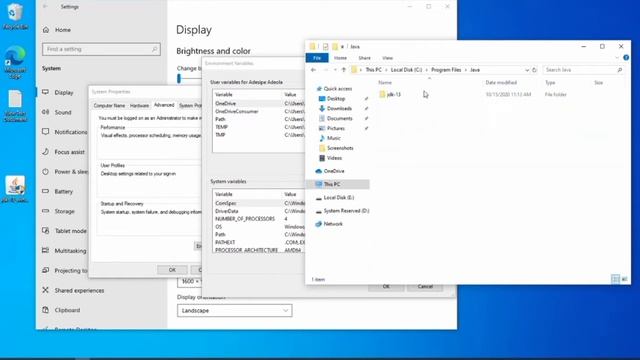Image resolution: width=640 pixels, height=360 pixels.
Task: Open File menu in File Explorer
Action: tap(317, 58)
